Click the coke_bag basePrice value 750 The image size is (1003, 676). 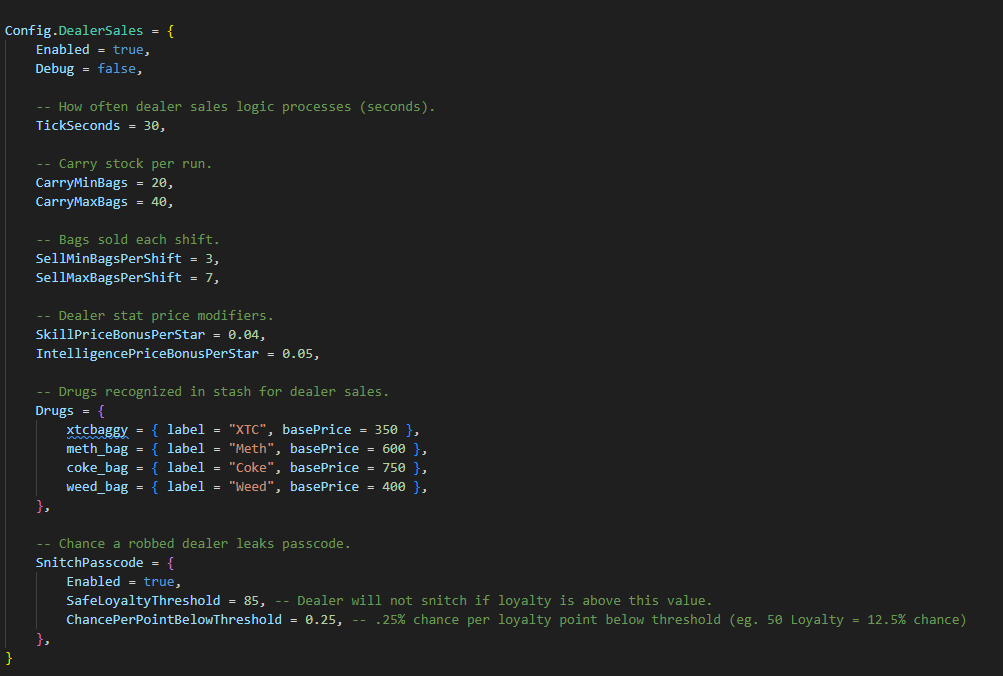pyautogui.click(x=395, y=467)
